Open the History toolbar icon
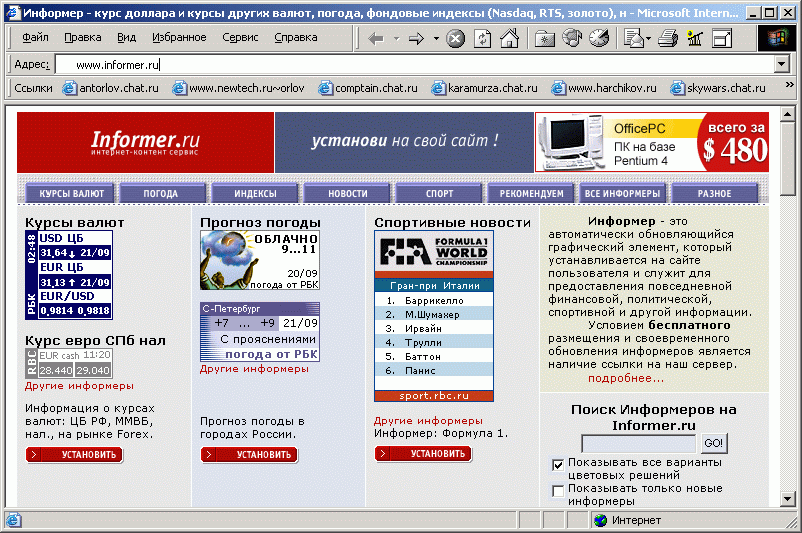802x533 pixels. click(x=599, y=38)
